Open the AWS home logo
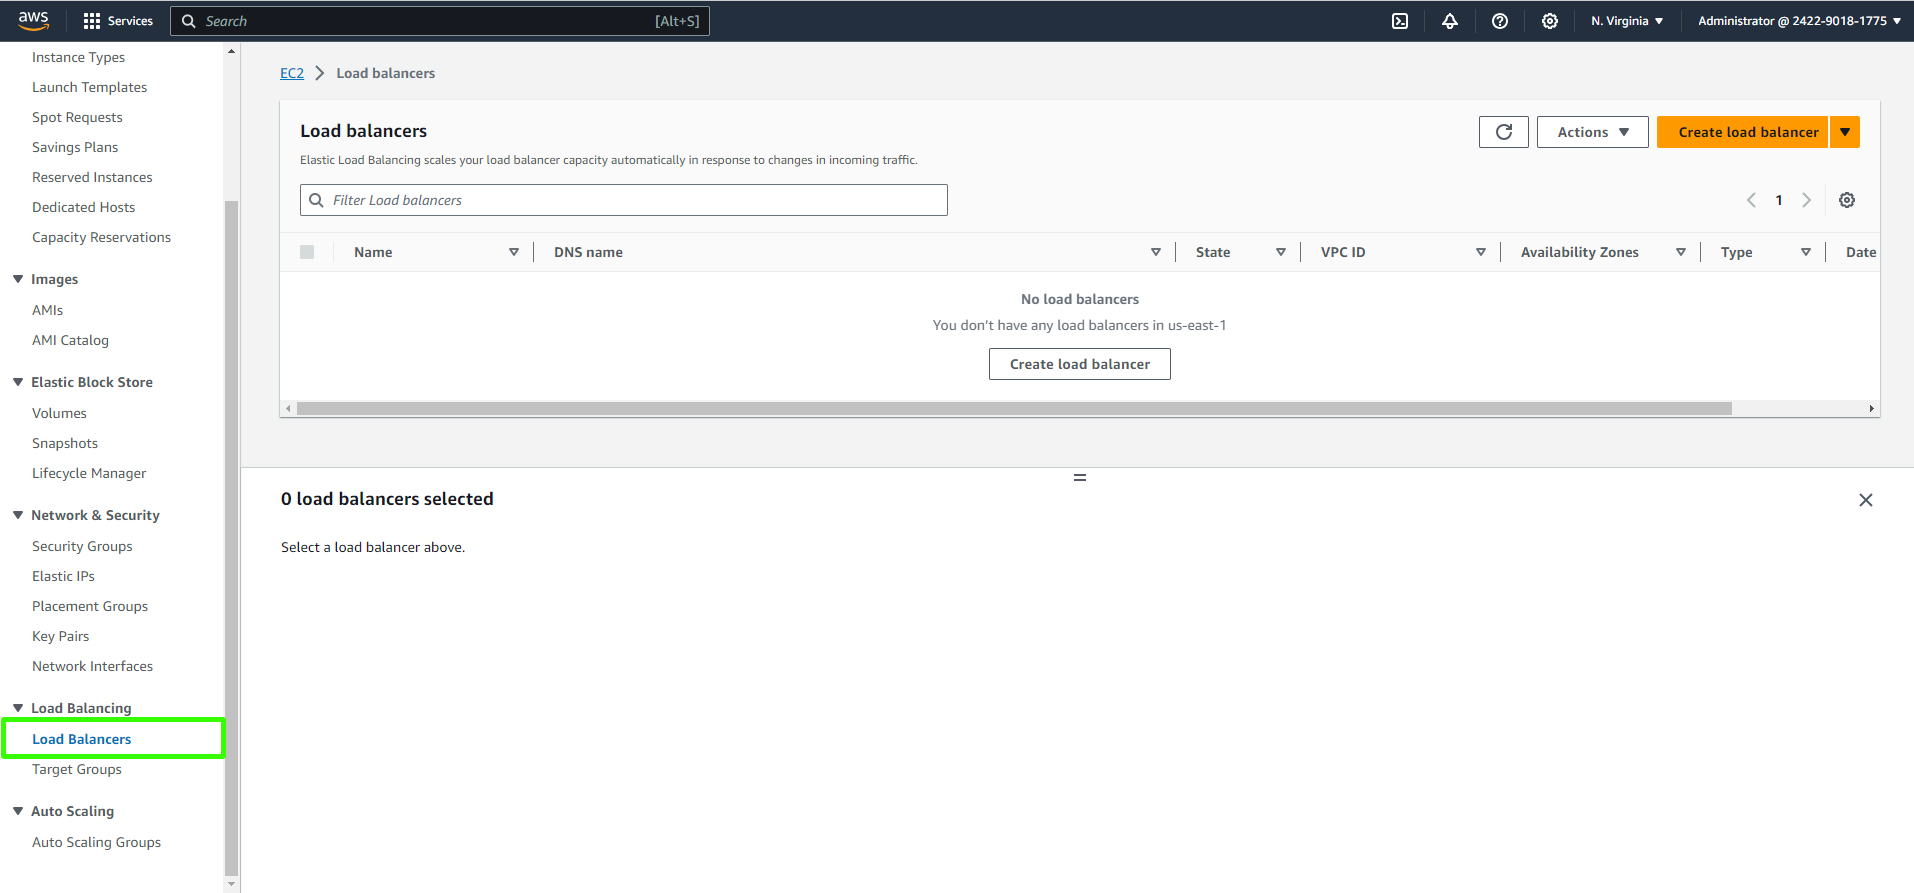 click(33, 20)
